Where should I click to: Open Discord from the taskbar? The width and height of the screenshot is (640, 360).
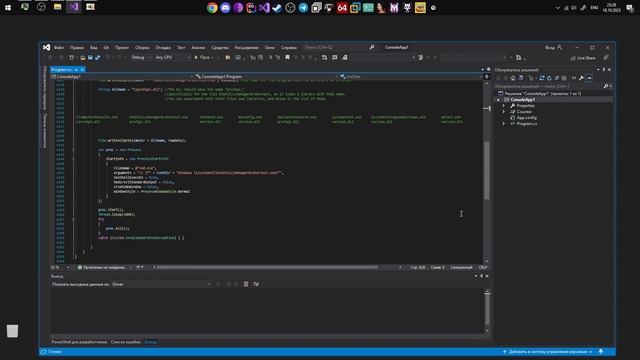[225, 7]
